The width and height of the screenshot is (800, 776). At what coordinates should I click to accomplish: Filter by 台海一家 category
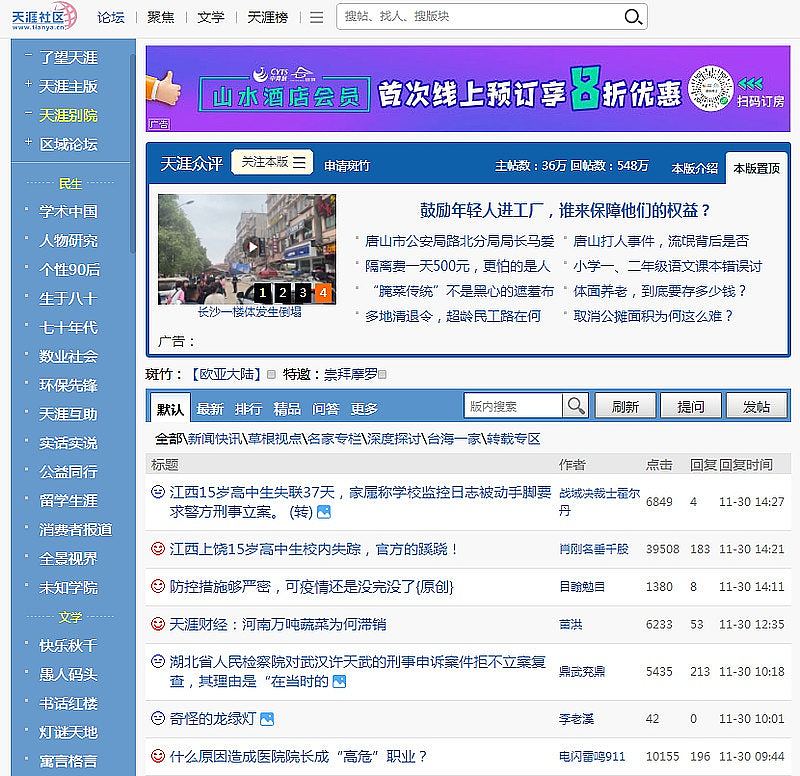[x=454, y=438]
